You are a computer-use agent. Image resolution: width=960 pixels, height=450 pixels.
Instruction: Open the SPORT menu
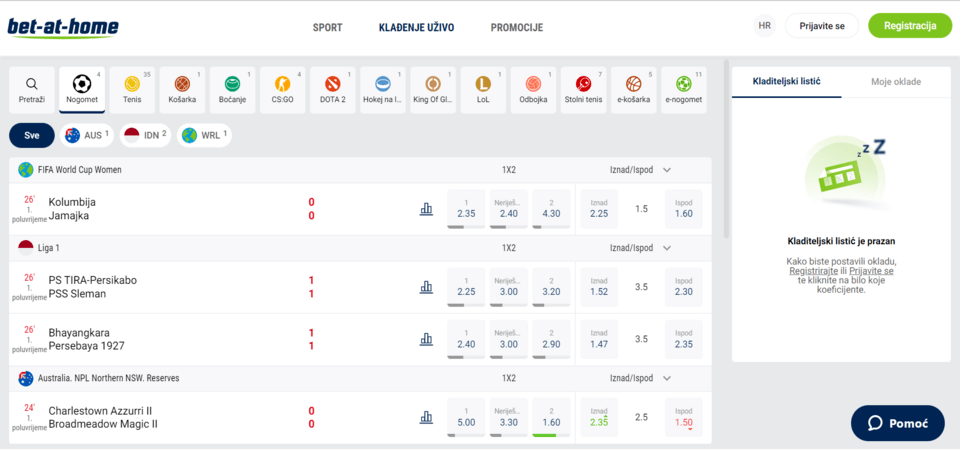coord(328,28)
